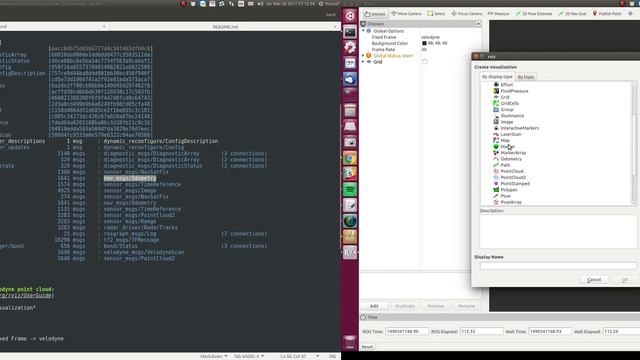The image size is (640, 360).
Task: Click the Display Name input field
Action: tap(558, 266)
